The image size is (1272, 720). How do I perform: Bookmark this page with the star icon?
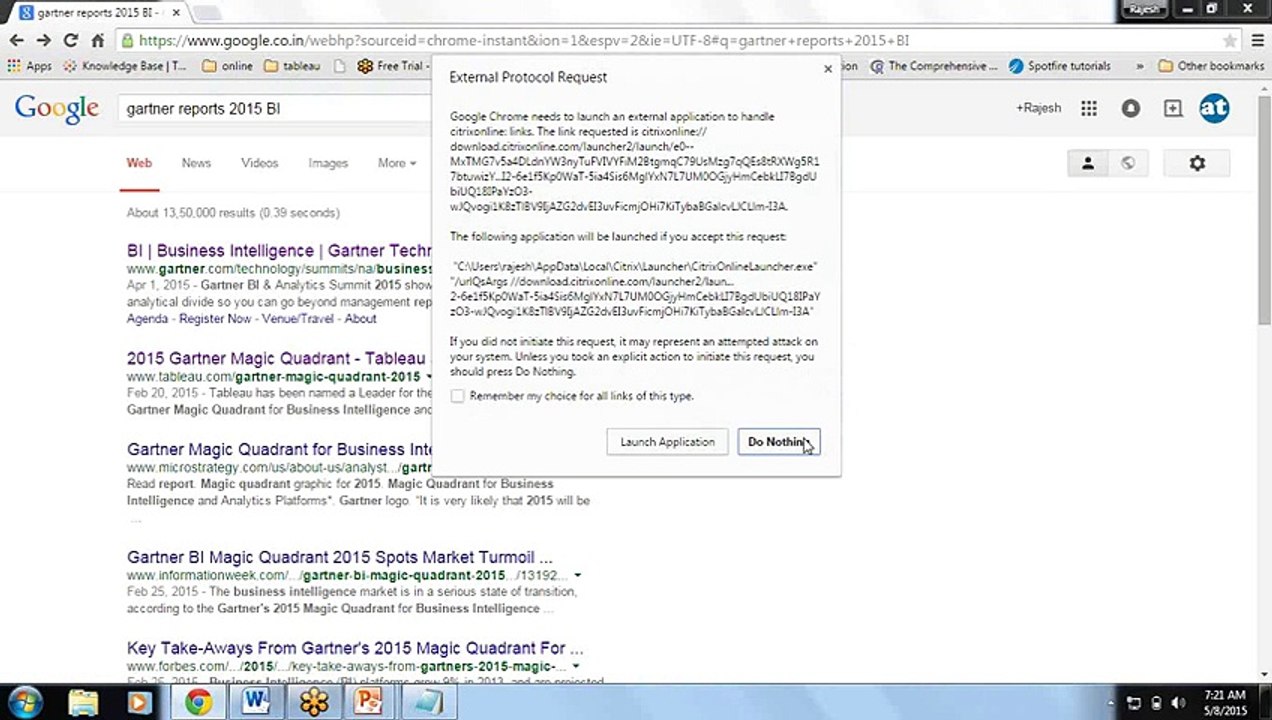(x=1230, y=41)
